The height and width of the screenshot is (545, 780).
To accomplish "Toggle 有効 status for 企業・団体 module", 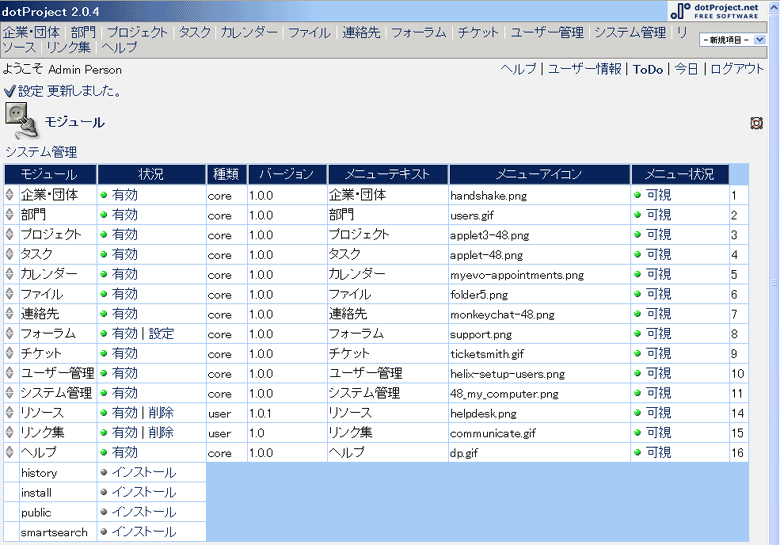I will click(x=124, y=195).
